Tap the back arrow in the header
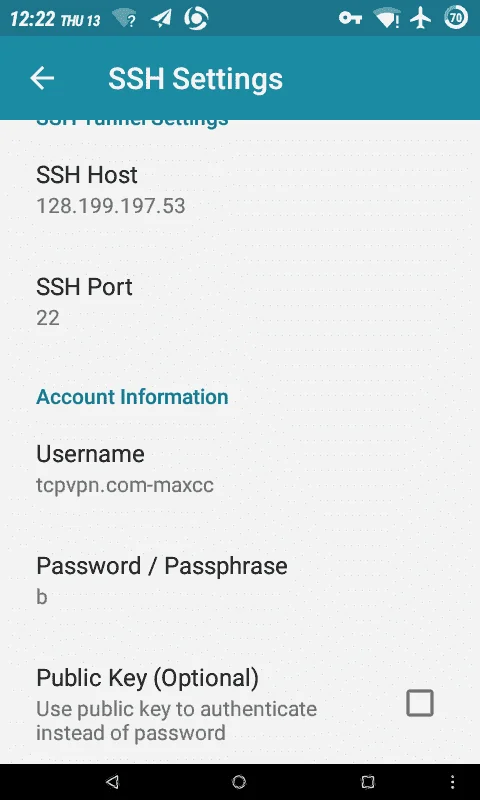480x800 pixels. click(42, 78)
